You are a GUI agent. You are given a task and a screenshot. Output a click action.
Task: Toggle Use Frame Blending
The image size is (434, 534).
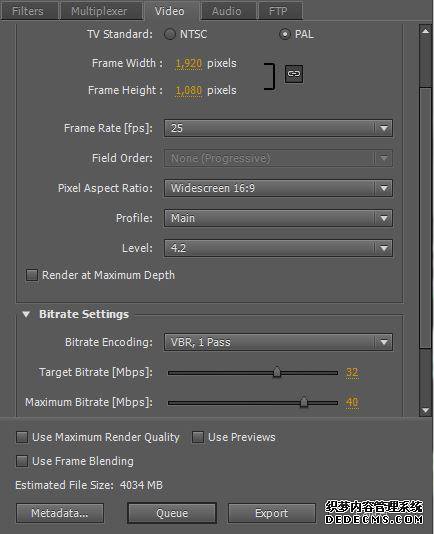[22, 461]
